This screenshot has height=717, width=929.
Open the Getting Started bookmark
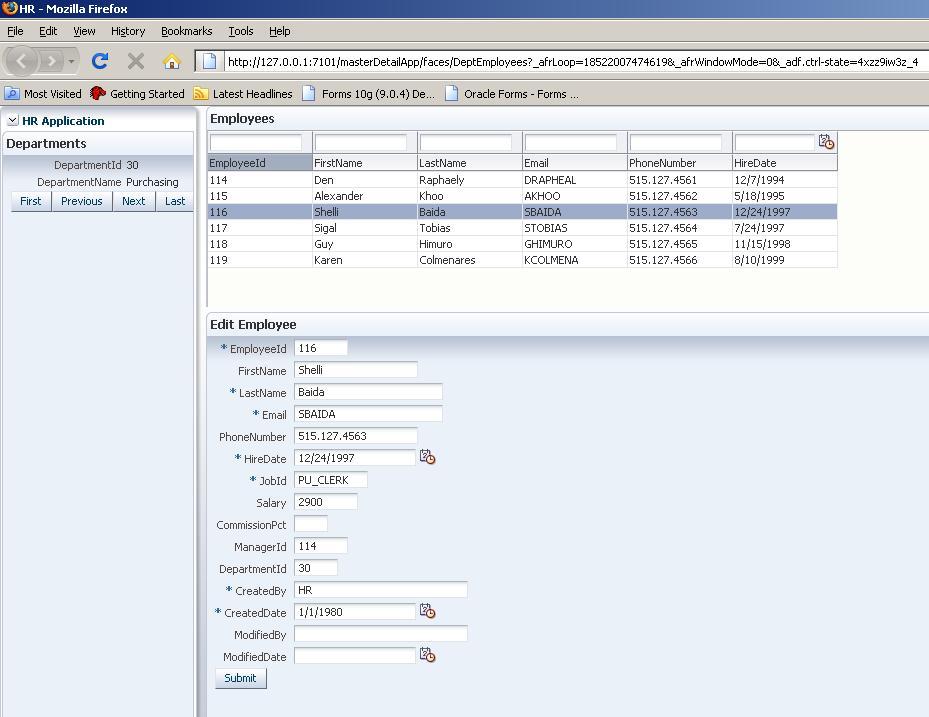(x=137, y=94)
